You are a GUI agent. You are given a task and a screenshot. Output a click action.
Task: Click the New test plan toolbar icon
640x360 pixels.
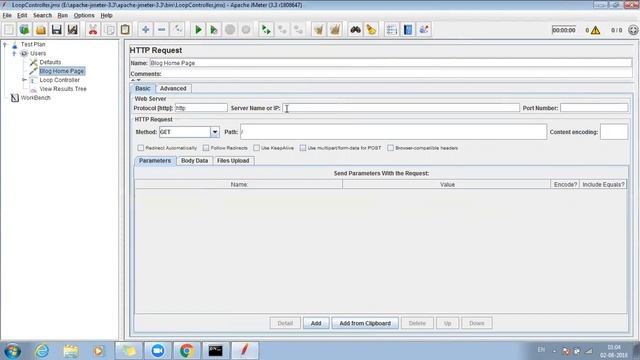pyautogui.click(x=9, y=29)
